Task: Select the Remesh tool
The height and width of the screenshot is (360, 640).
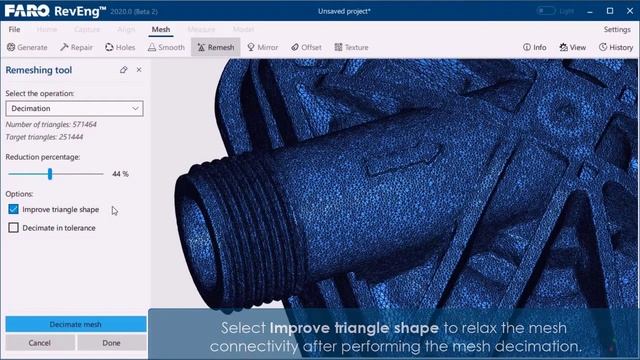Action: 216,47
